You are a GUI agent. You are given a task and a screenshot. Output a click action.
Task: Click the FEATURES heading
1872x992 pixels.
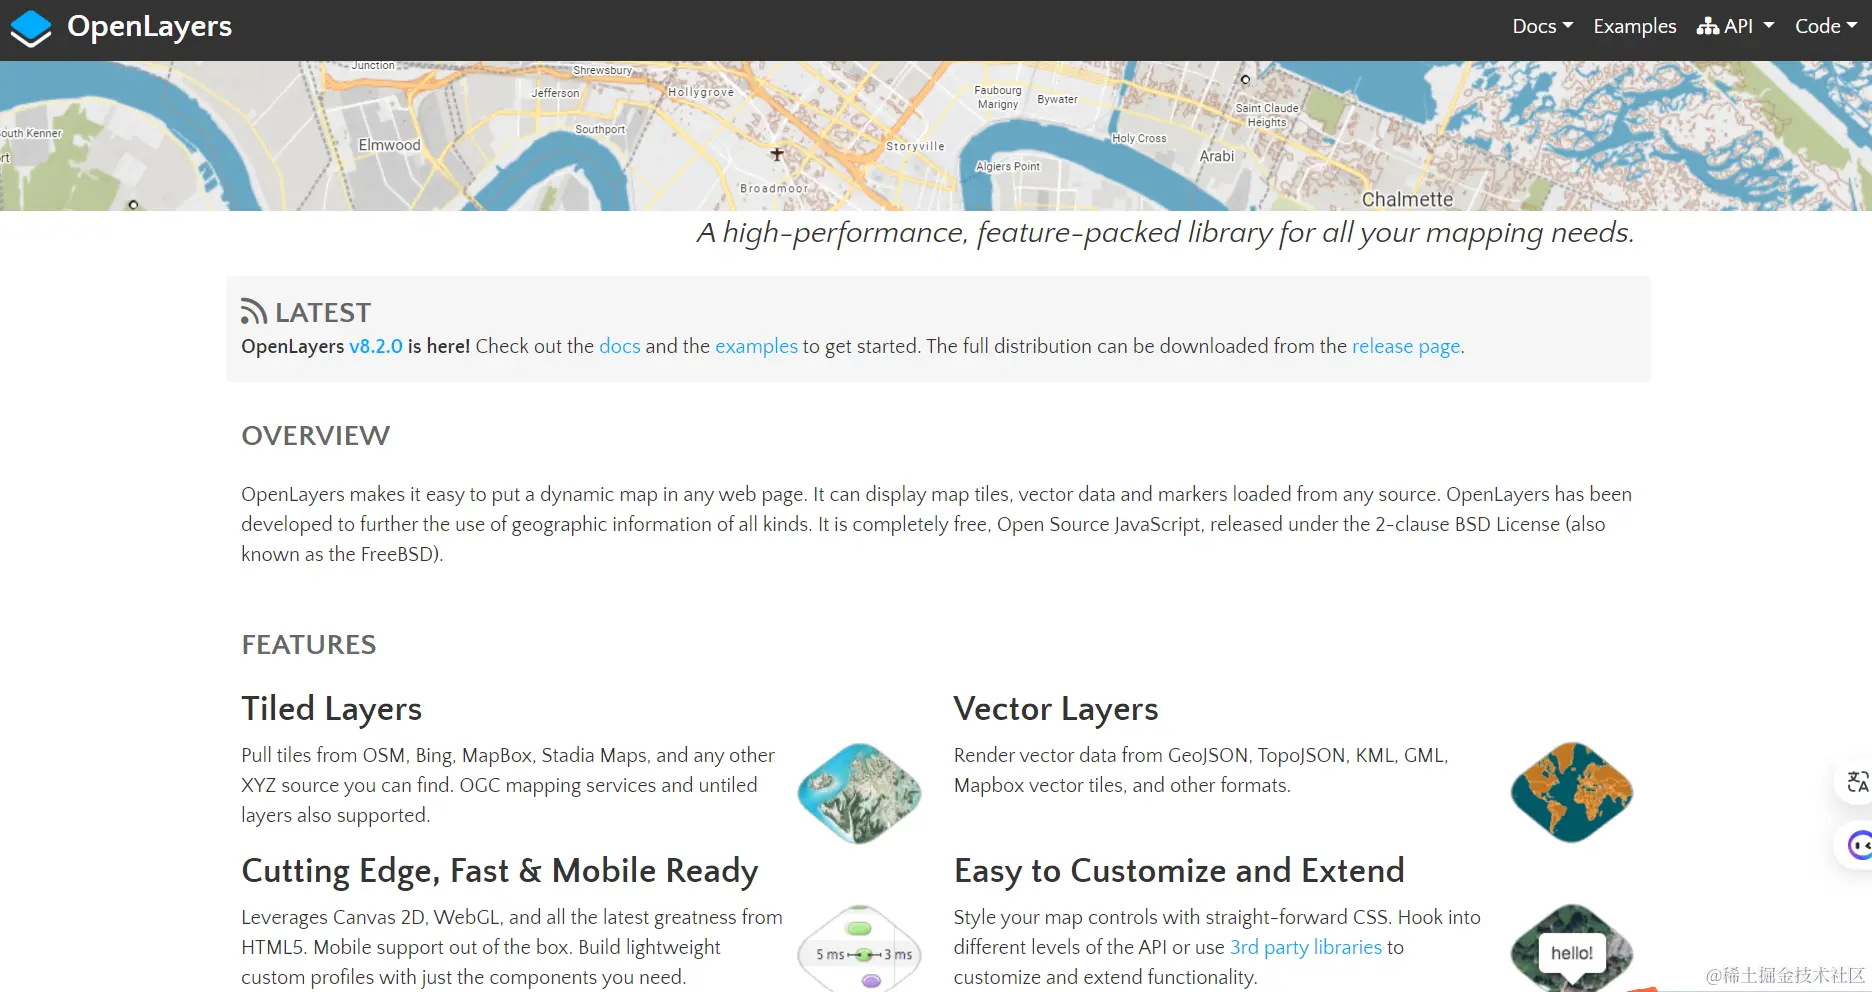tap(308, 645)
